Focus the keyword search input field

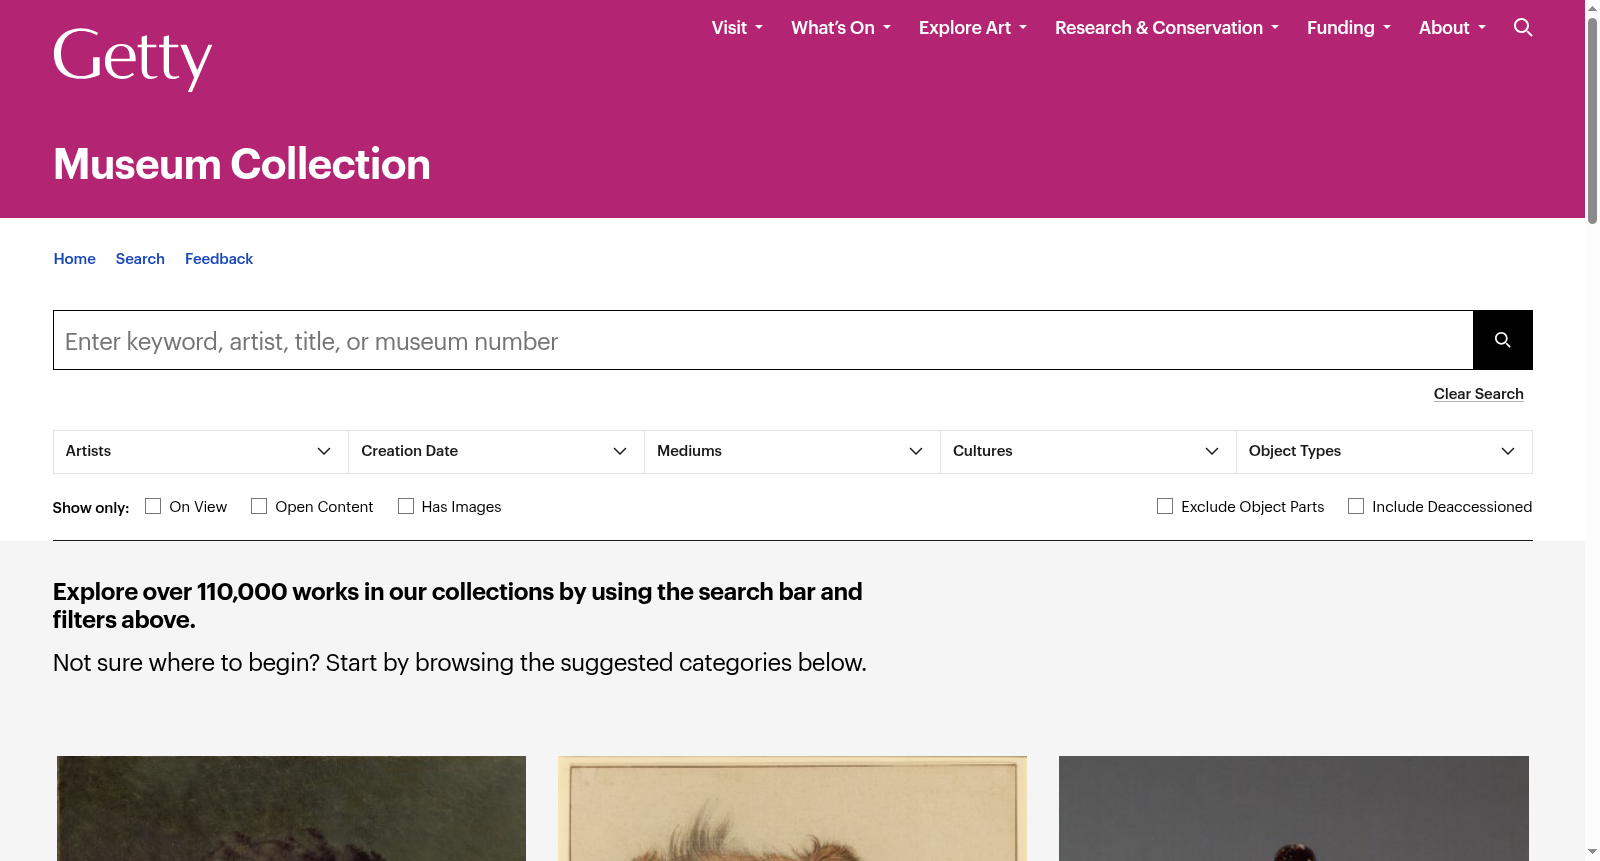[763, 340]
